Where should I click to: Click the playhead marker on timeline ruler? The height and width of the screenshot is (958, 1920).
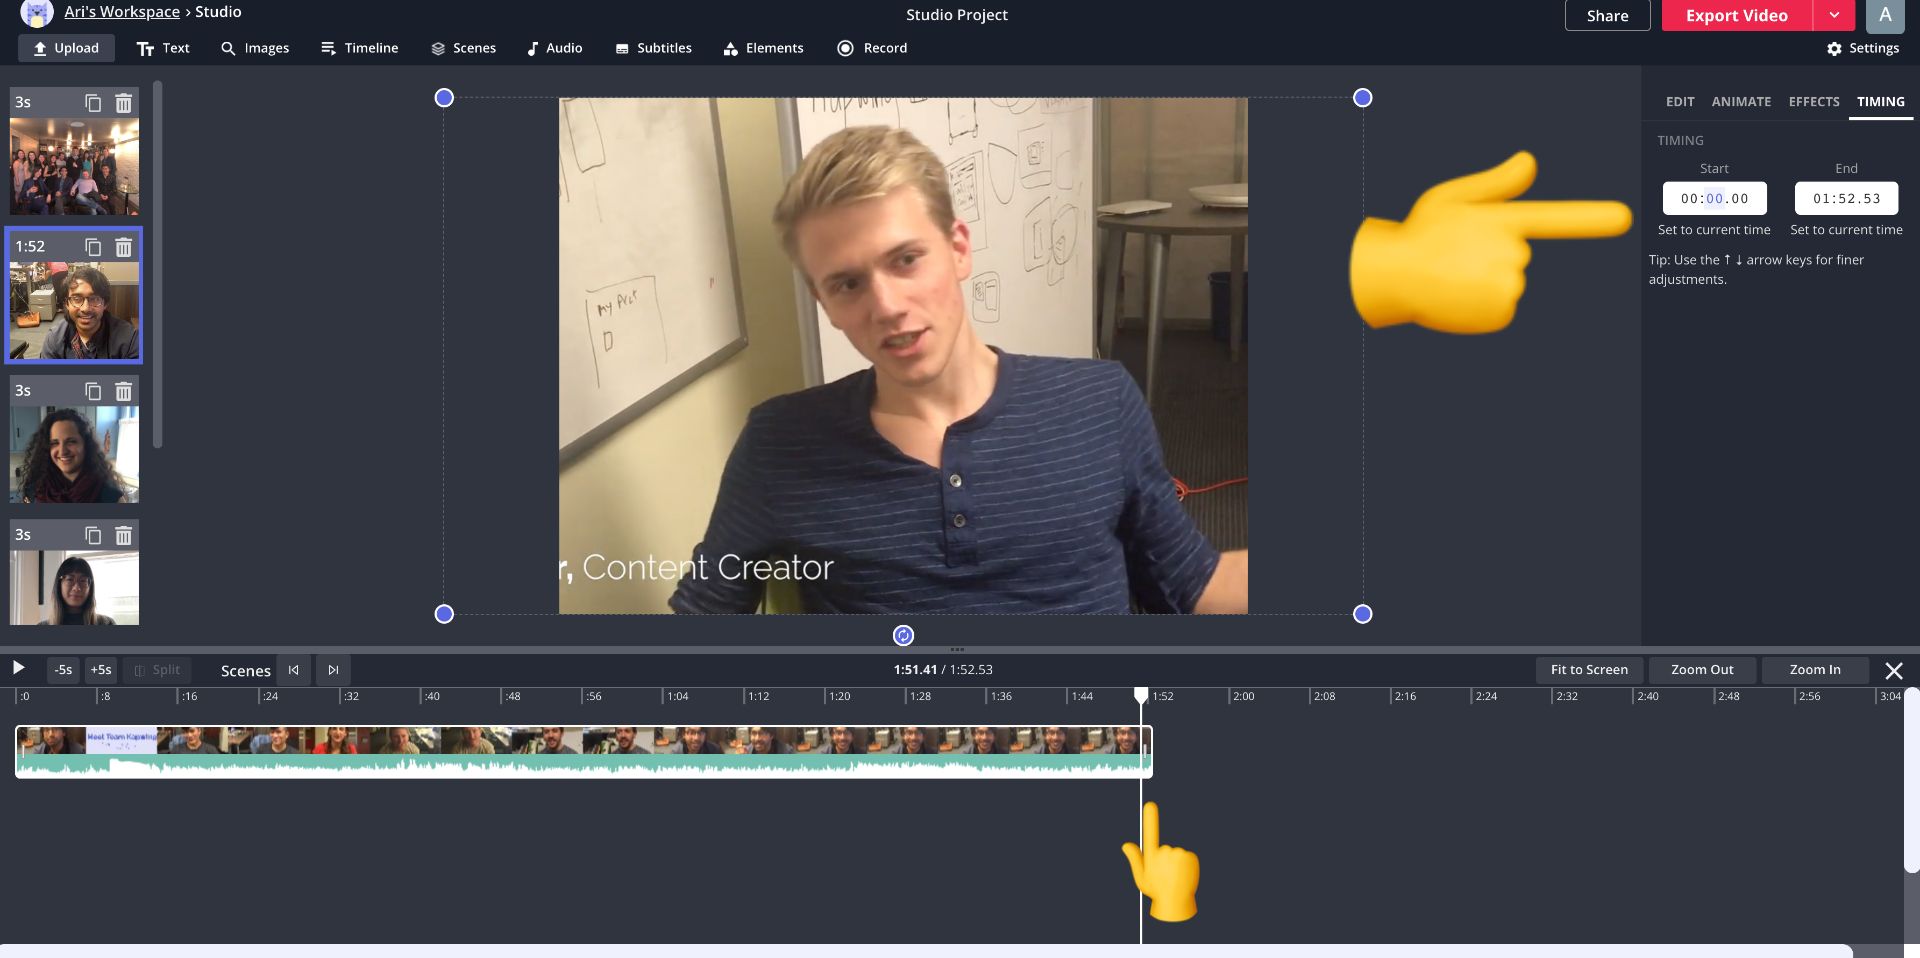tap(1141, 694)
